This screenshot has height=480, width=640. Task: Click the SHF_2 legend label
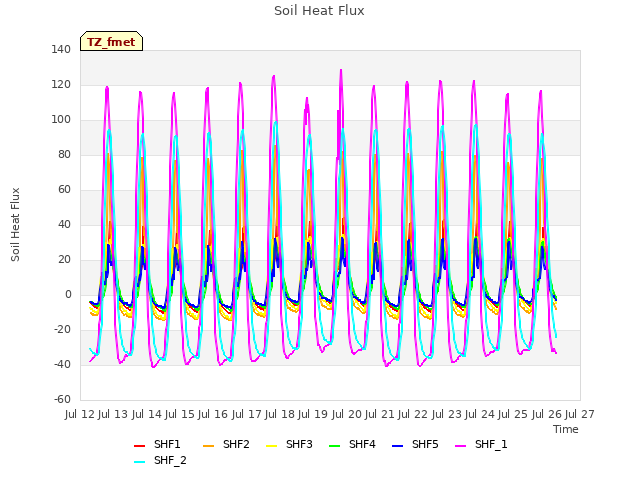tap(170, 460)
